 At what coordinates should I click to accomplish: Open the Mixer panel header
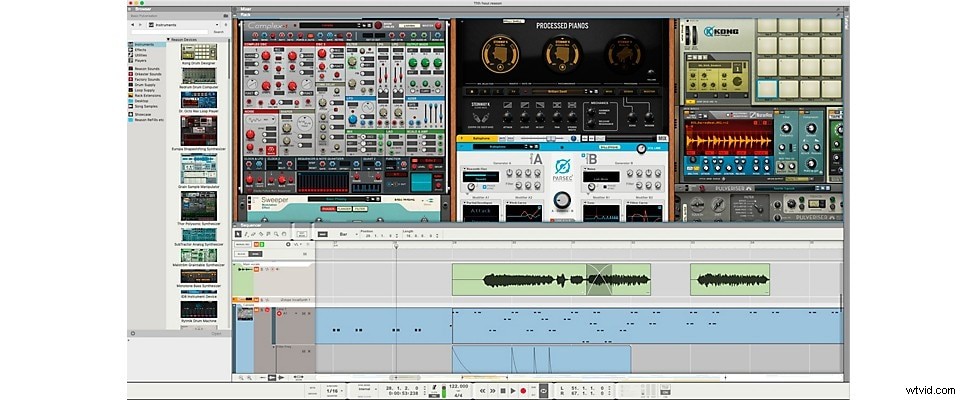(x=245, y=9)
